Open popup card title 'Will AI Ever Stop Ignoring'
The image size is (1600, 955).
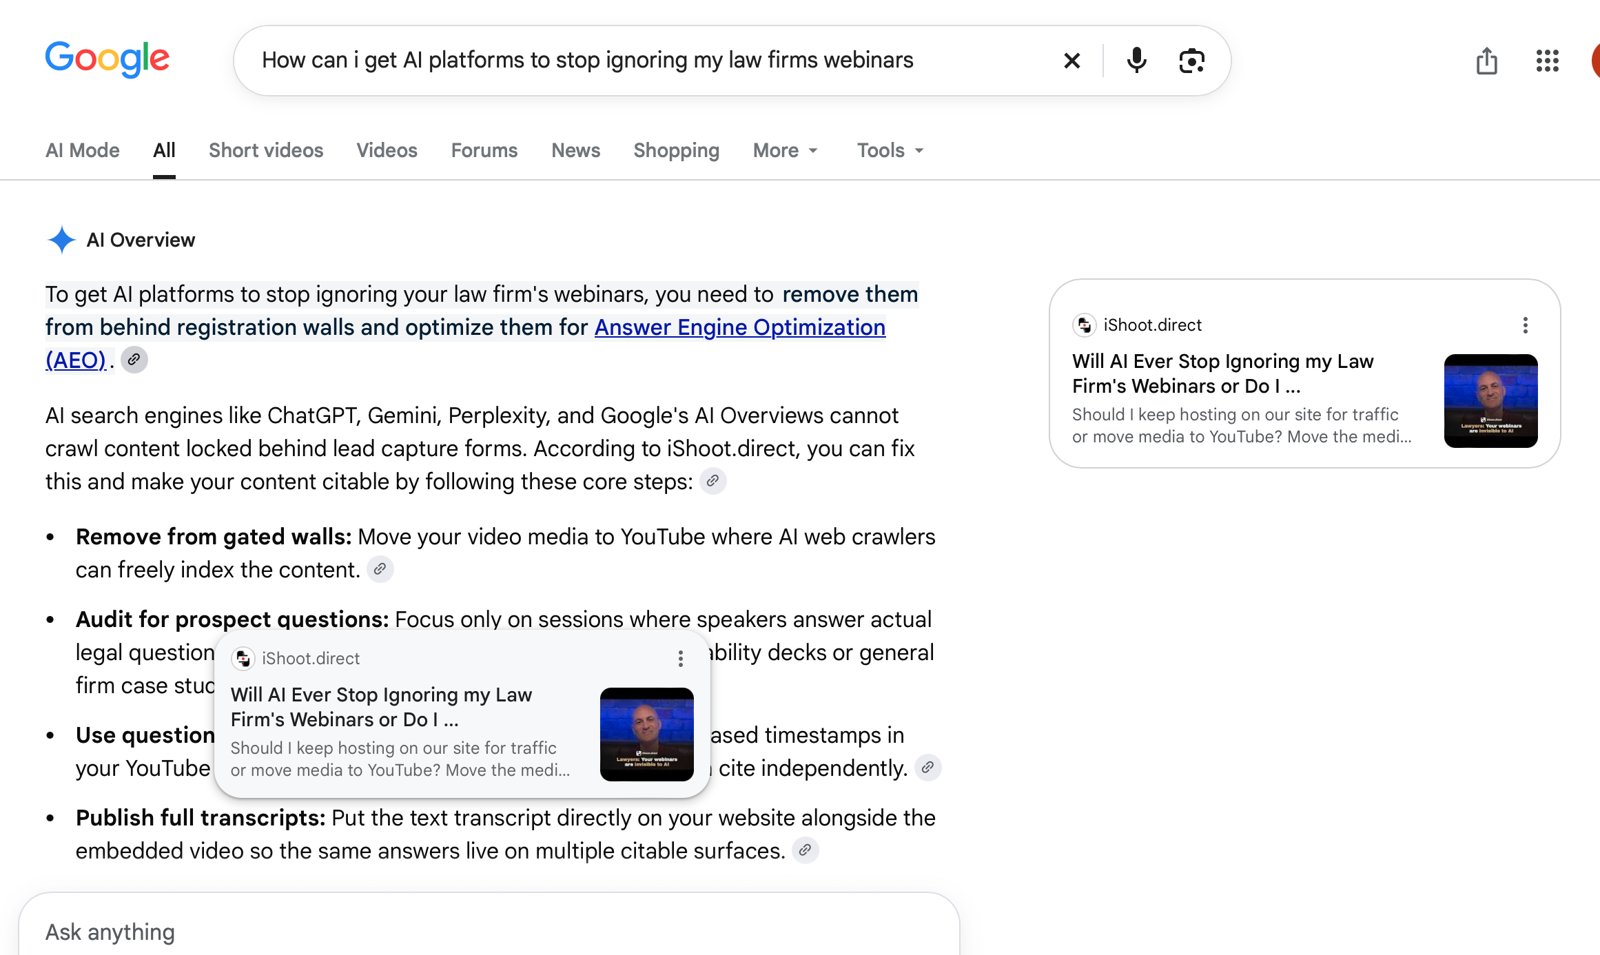(x=381, y=706)
